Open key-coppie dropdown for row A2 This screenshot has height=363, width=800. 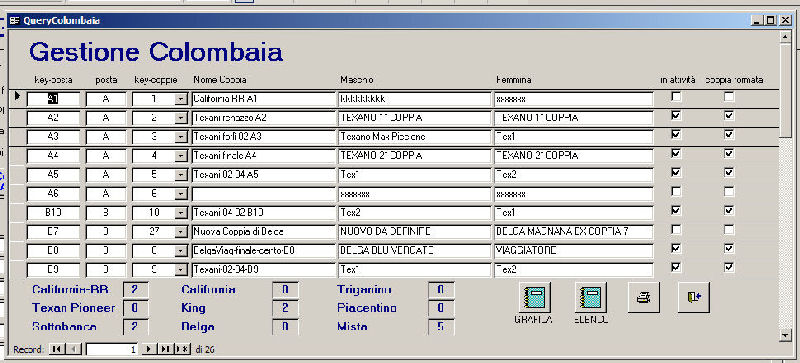pyautogui.click(x=181, y=118)
